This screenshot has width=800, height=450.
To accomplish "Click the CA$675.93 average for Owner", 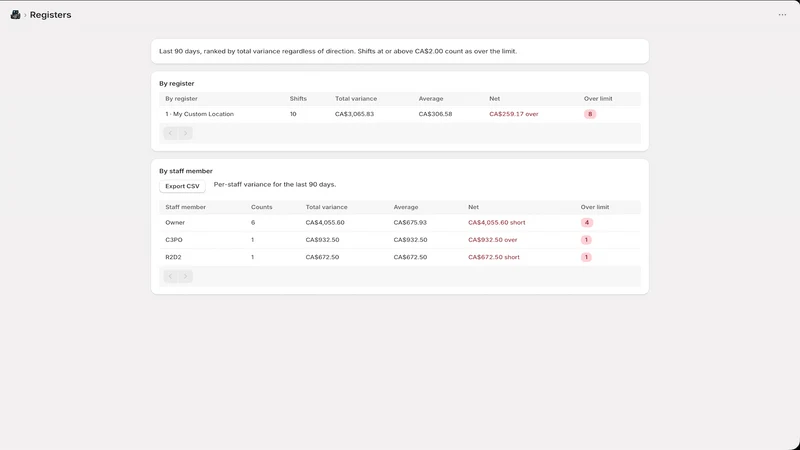I will click(x=410, y=222).
